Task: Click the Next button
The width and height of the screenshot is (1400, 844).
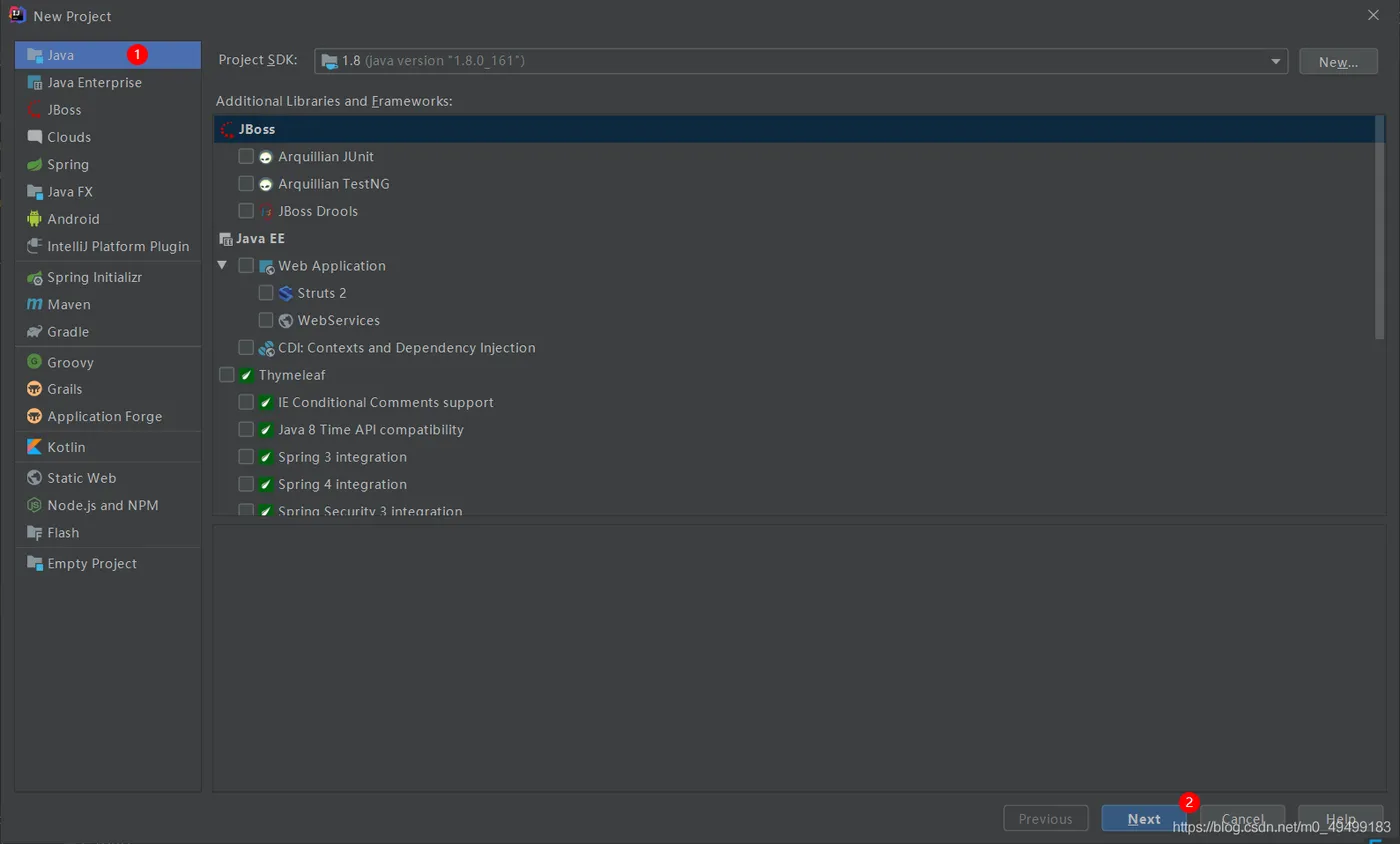Action: point(1144,818)
